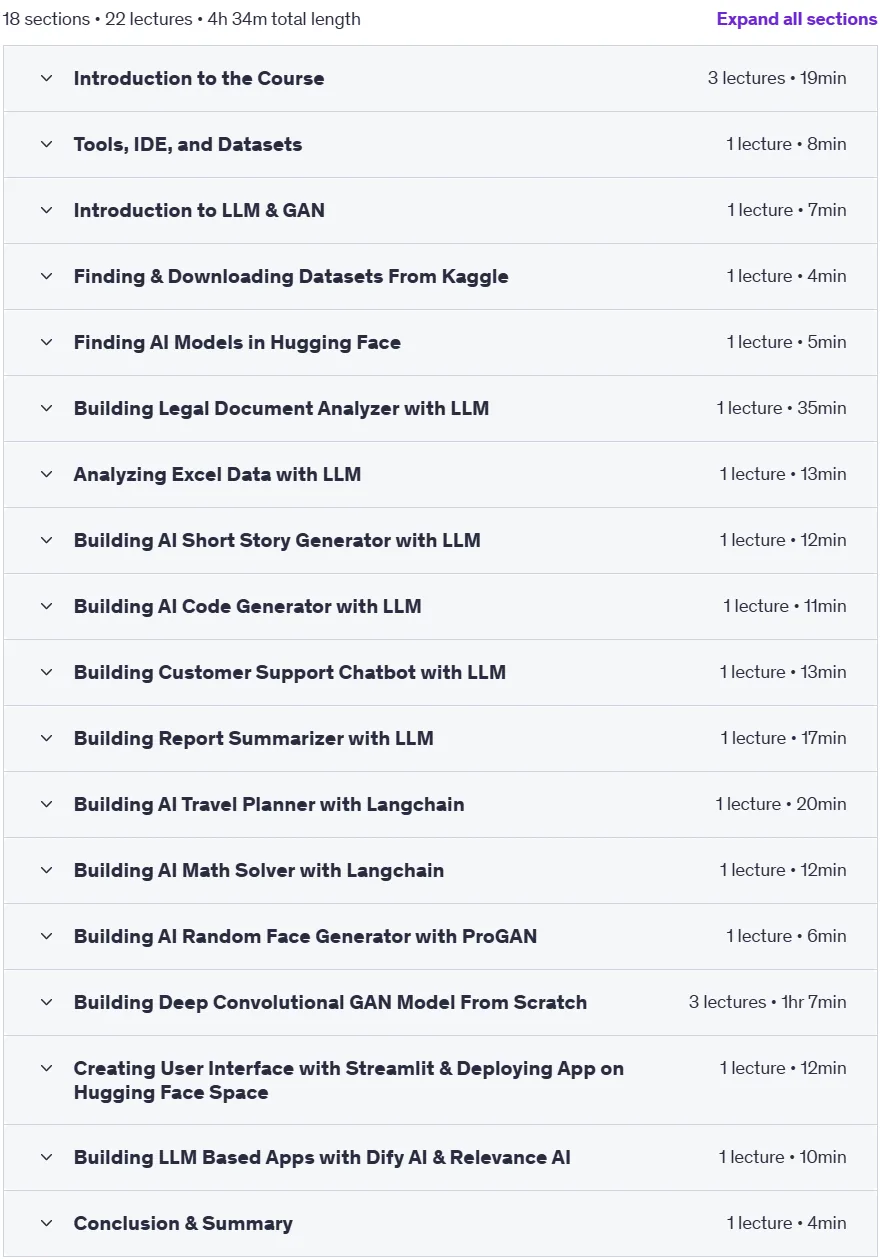880x1259 pixels.
Task: Expand chevron beside Introduction to LLM & GAN
Action: pos(46,210)
